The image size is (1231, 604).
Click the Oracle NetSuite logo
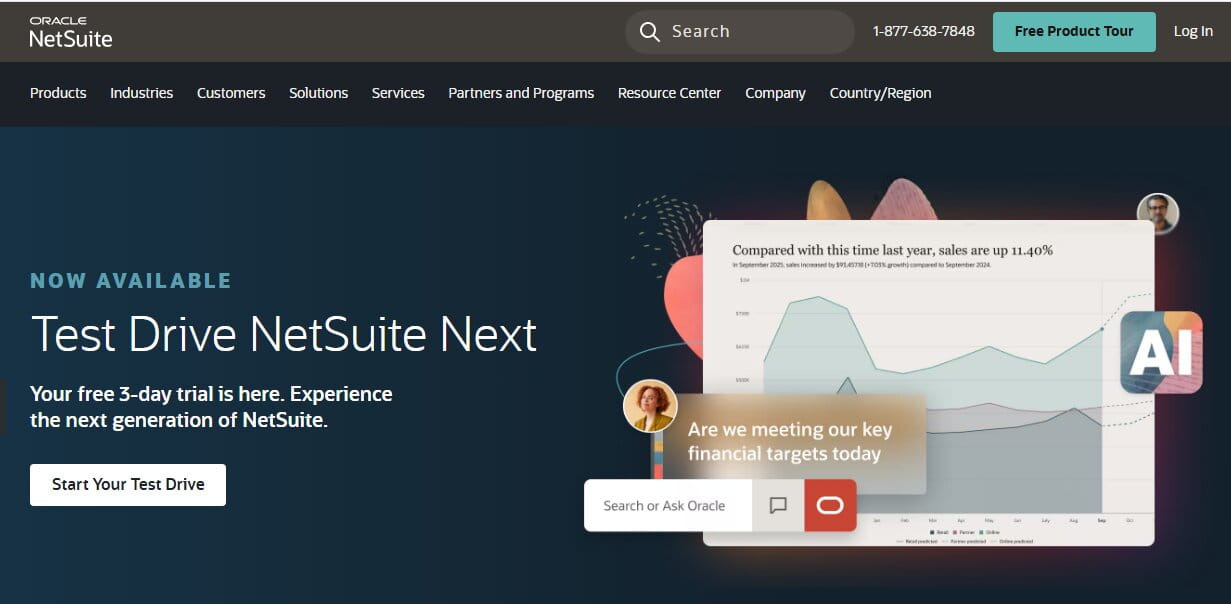[71, 32]
